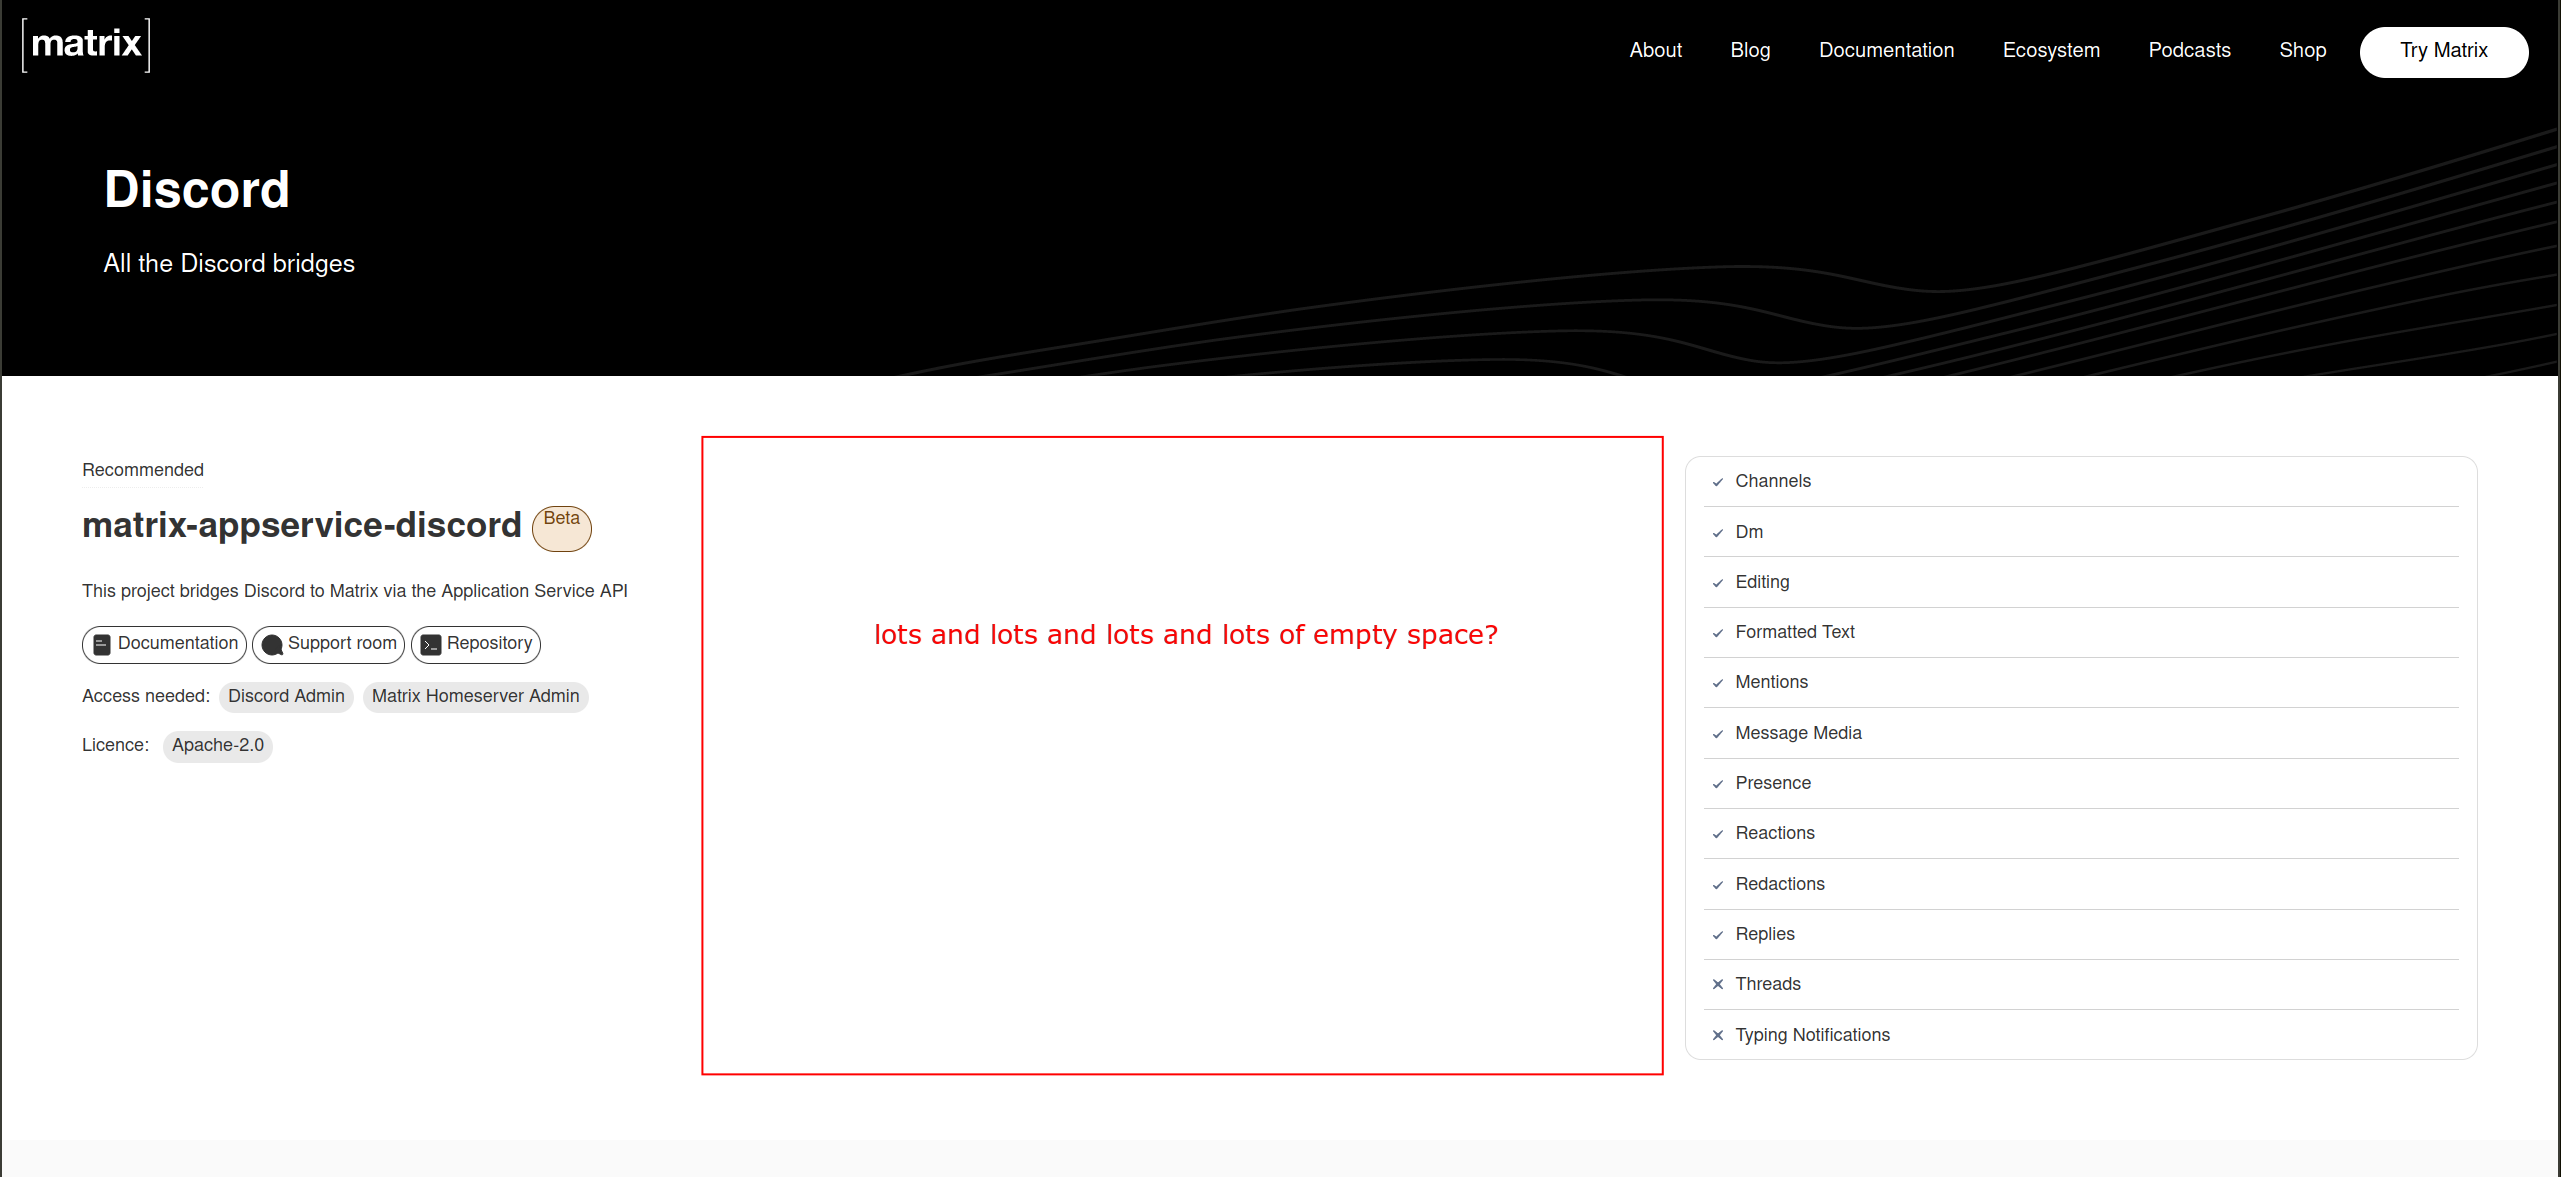This screenshot has width=2561, height=1177.
Task: Select the Beta maturity badge
Action: tap(561, 526)
